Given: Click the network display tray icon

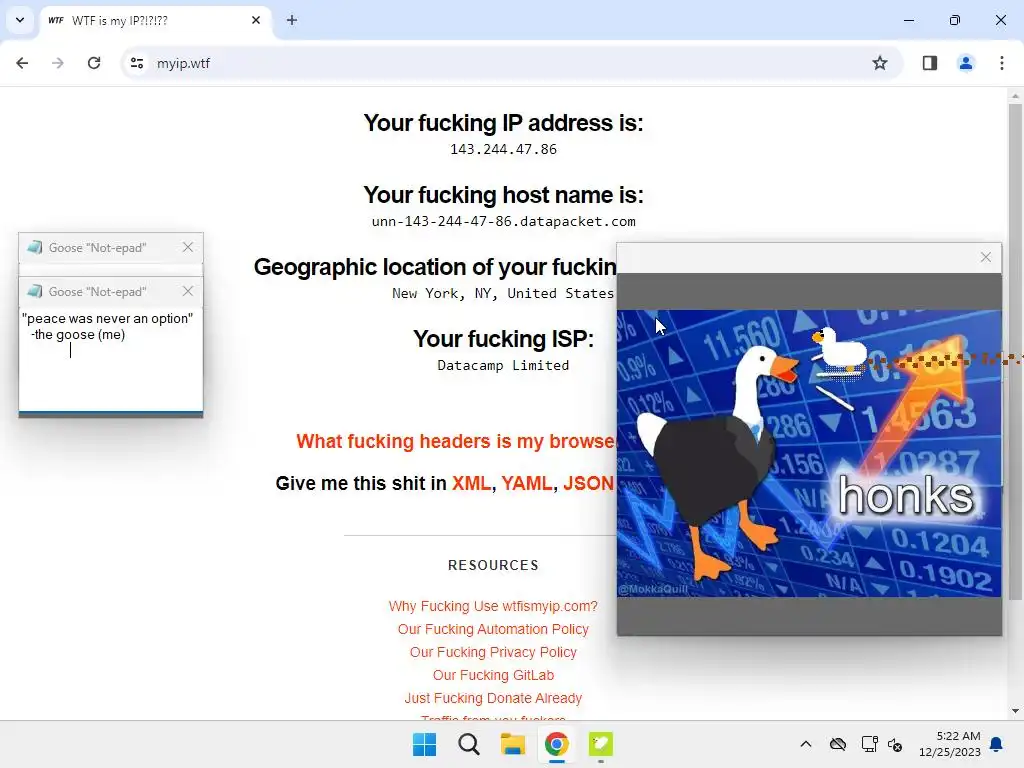Looking at the screenshot, I should 869,744.
